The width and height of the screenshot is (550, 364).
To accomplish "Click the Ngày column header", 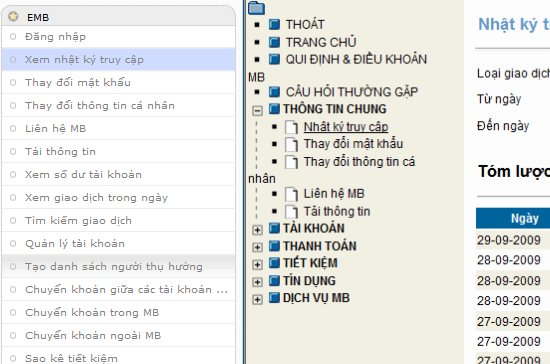I will click(x=524, y=218).
